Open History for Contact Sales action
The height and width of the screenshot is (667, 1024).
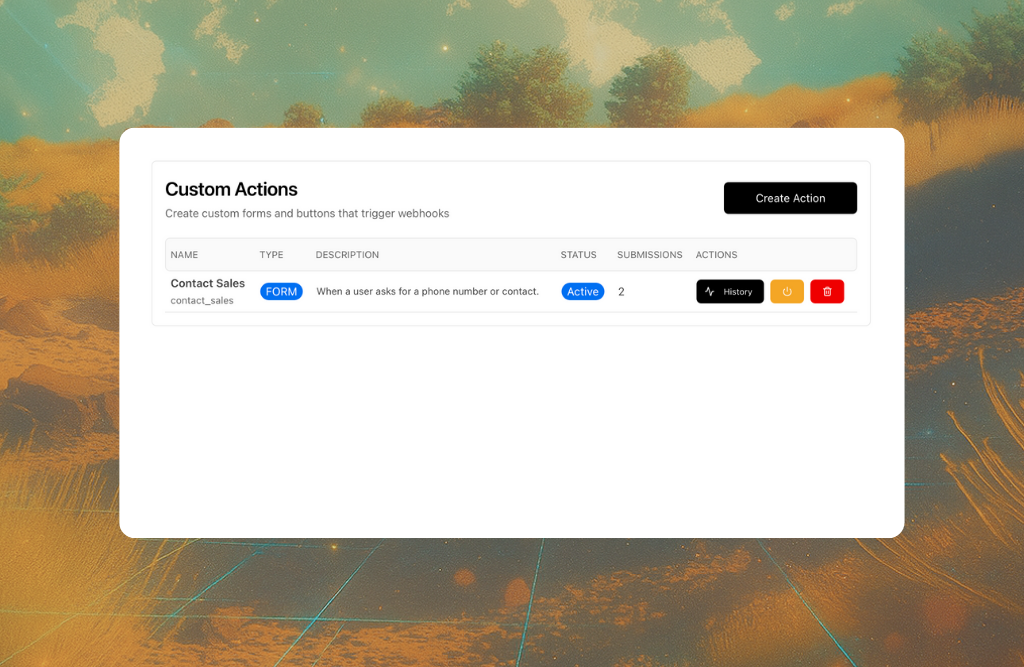click(x=730, y=292)
